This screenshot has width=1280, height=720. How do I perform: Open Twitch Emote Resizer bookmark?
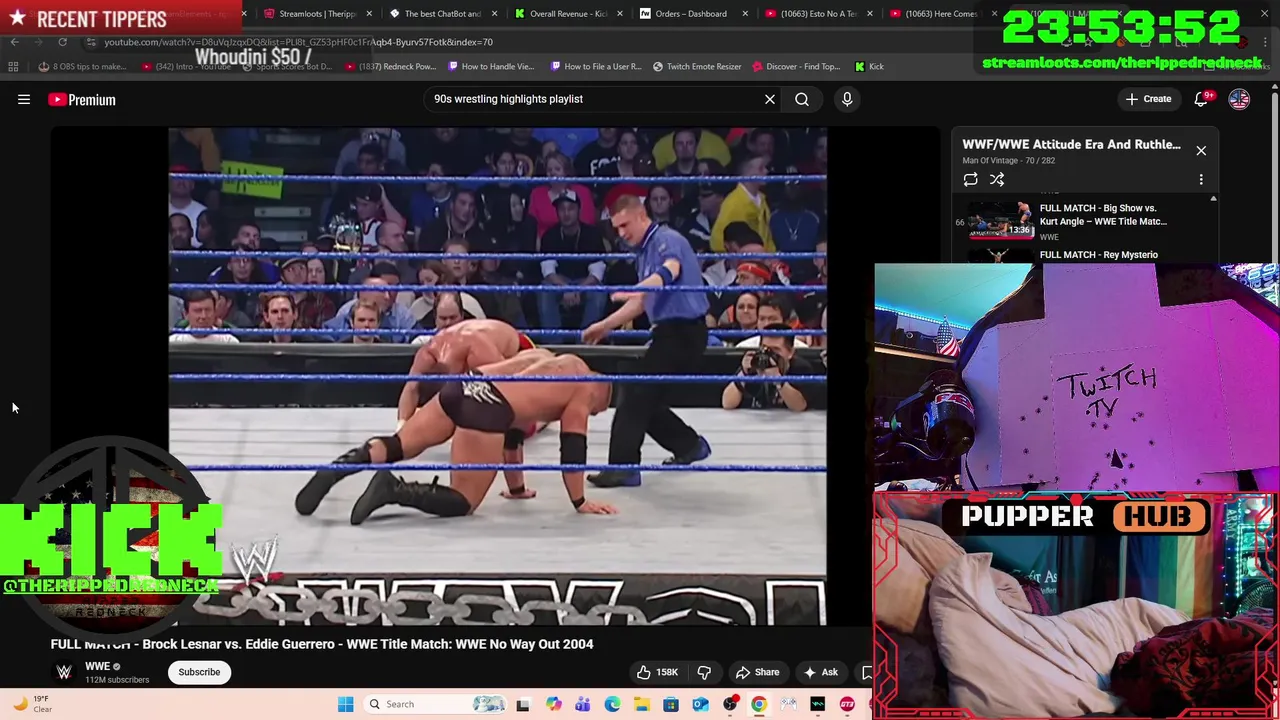click(697, 67)
